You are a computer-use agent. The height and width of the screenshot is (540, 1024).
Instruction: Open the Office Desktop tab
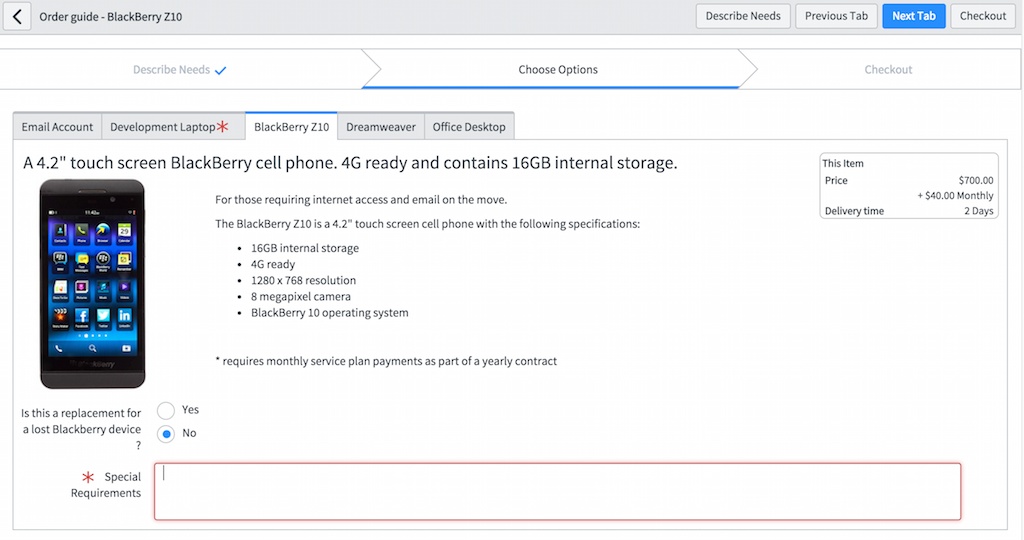point(469,127)
